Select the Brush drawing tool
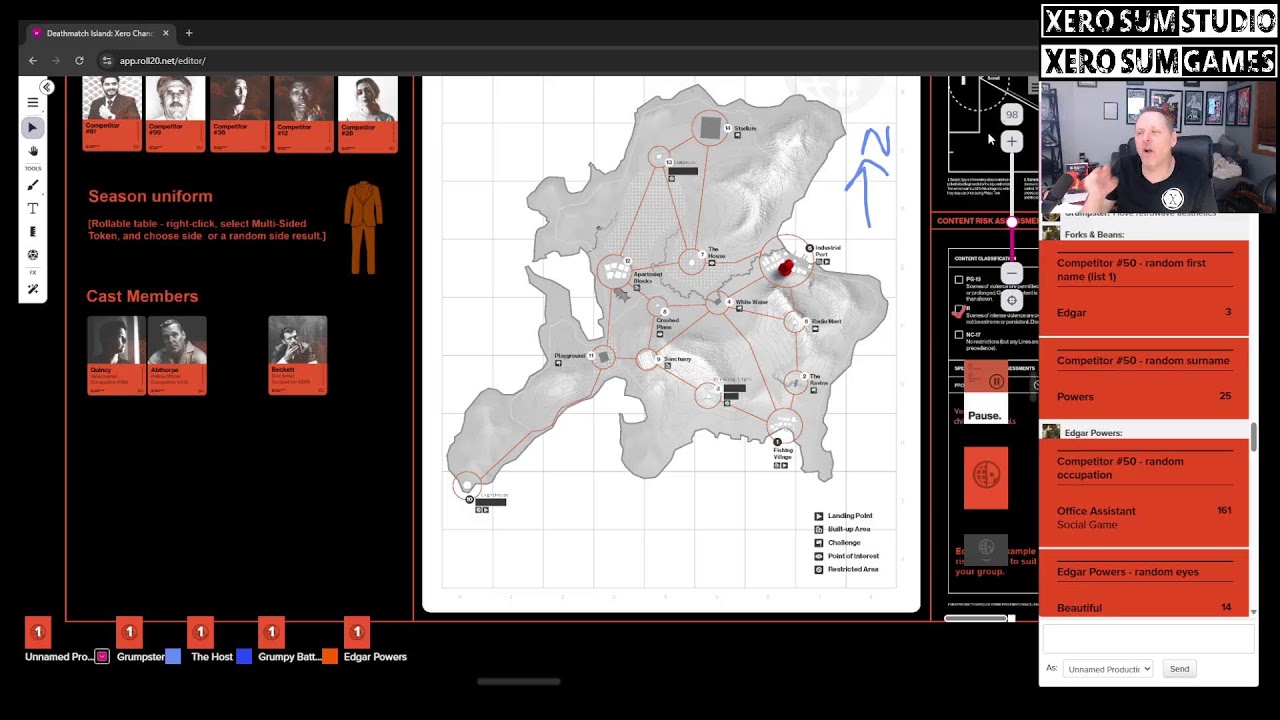 [33, 185]
